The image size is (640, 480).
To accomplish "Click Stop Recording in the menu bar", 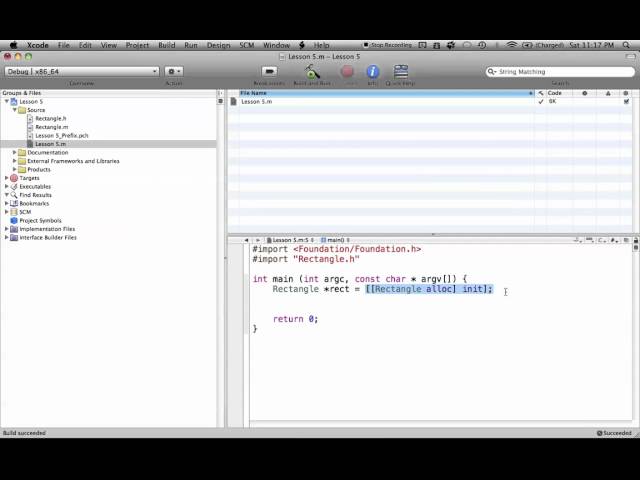I will tap(387, 45).
